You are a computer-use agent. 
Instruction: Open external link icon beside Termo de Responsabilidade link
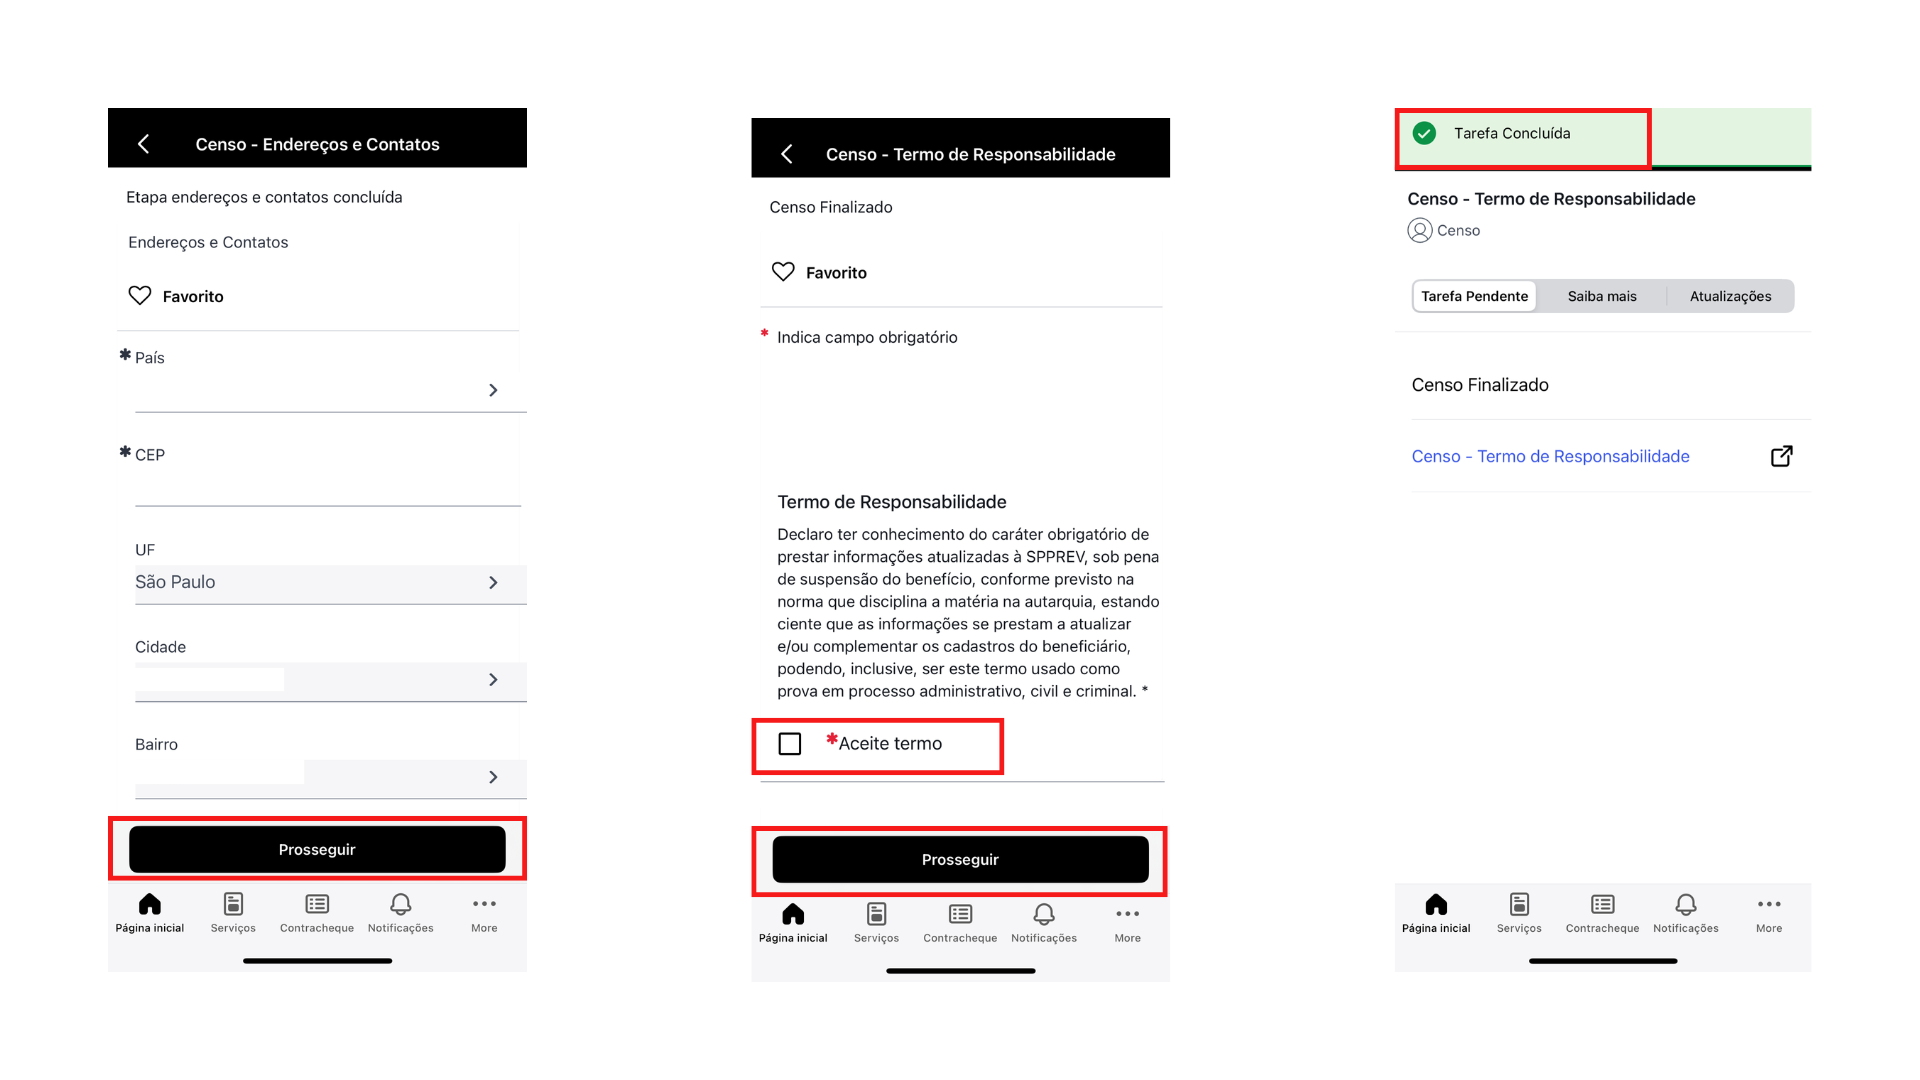(1781, 456)
